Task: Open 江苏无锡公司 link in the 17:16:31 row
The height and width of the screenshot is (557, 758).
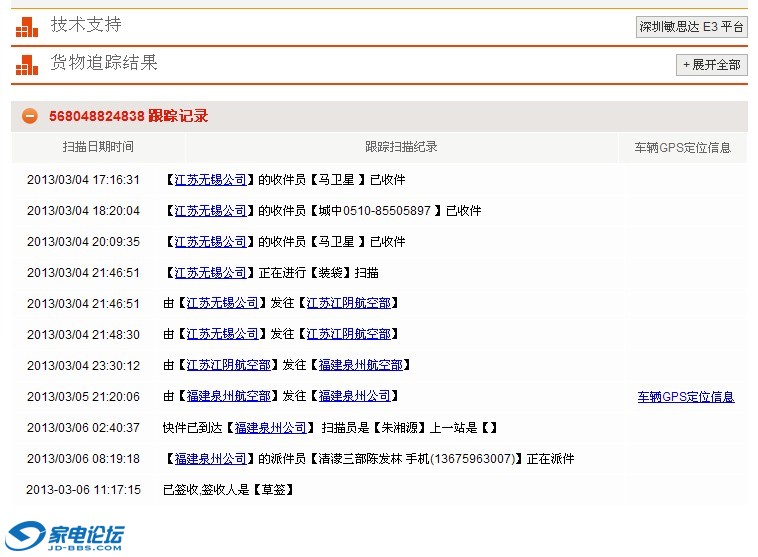Action: click(x=210, y=180)
